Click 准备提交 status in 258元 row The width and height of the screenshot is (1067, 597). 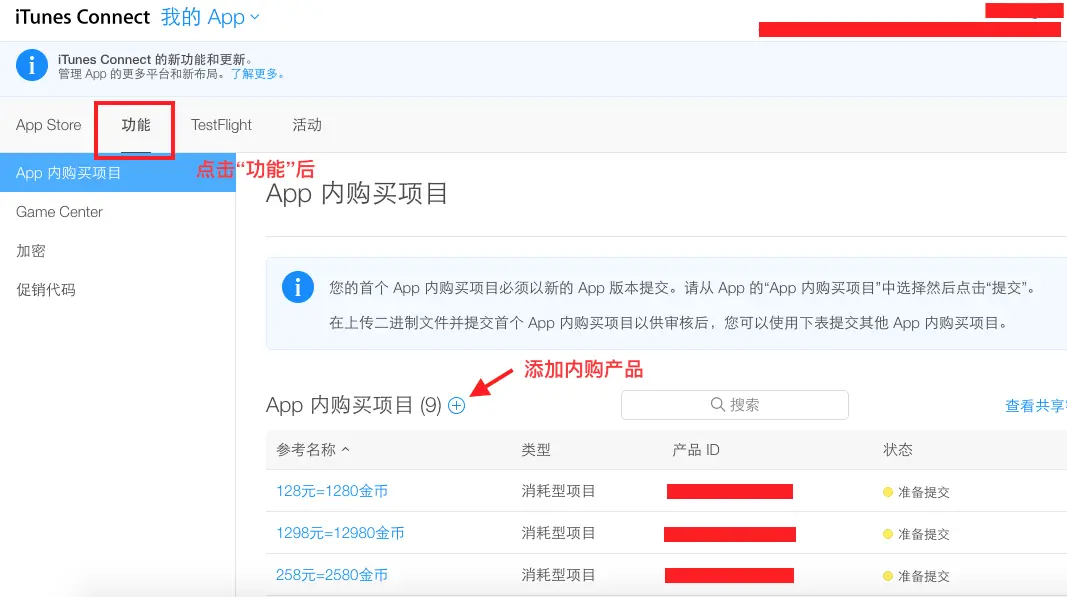(x=923, y=576)
